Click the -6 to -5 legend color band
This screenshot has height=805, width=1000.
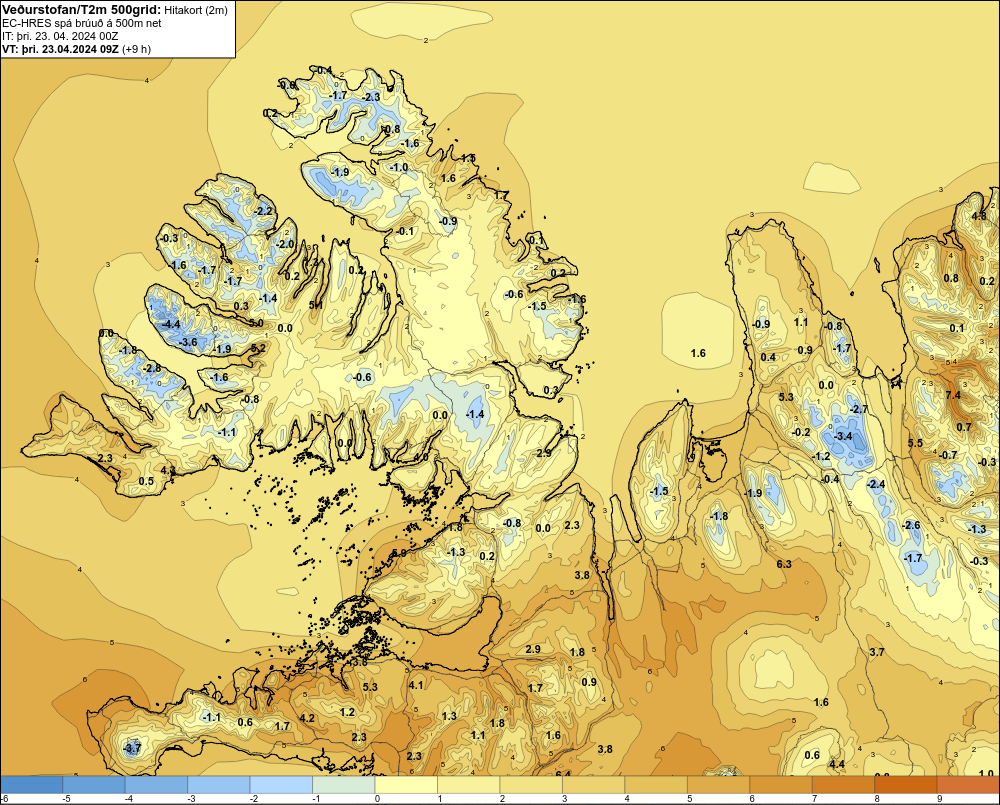click(x=32, y=785)
